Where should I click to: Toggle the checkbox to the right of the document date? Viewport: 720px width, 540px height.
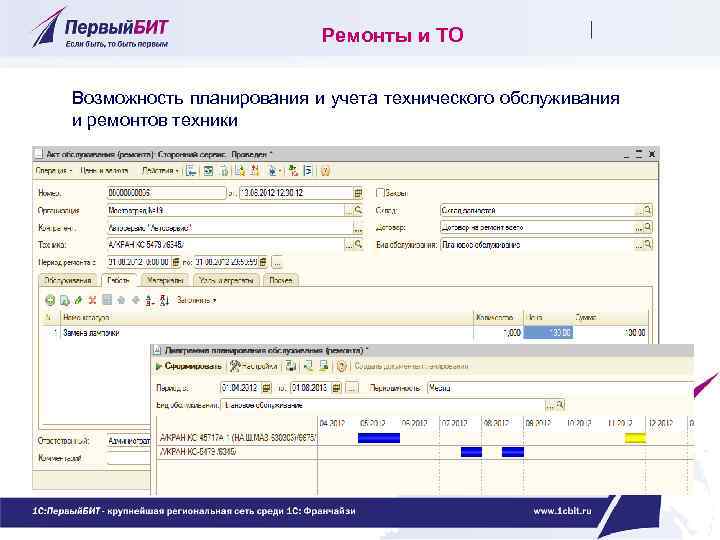pos(380,193)
